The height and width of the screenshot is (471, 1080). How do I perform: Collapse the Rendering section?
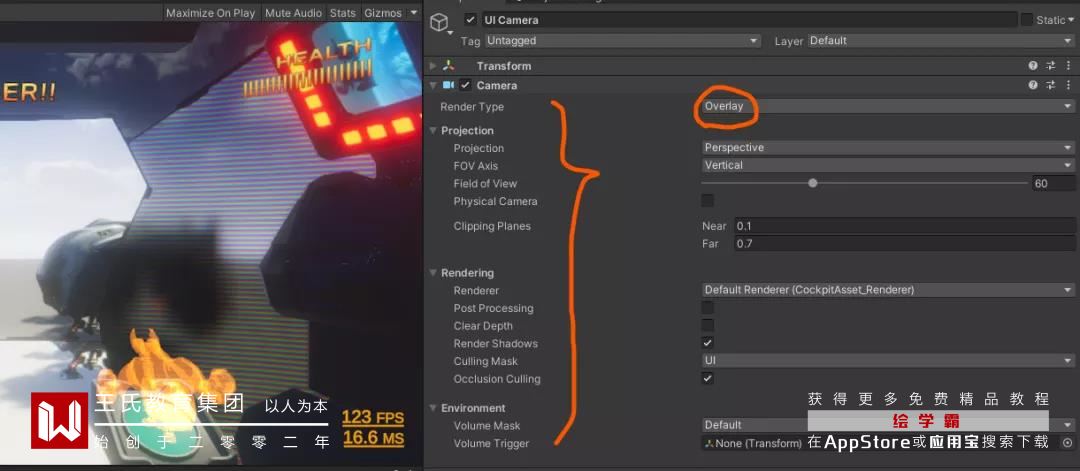tap(433, 273)
